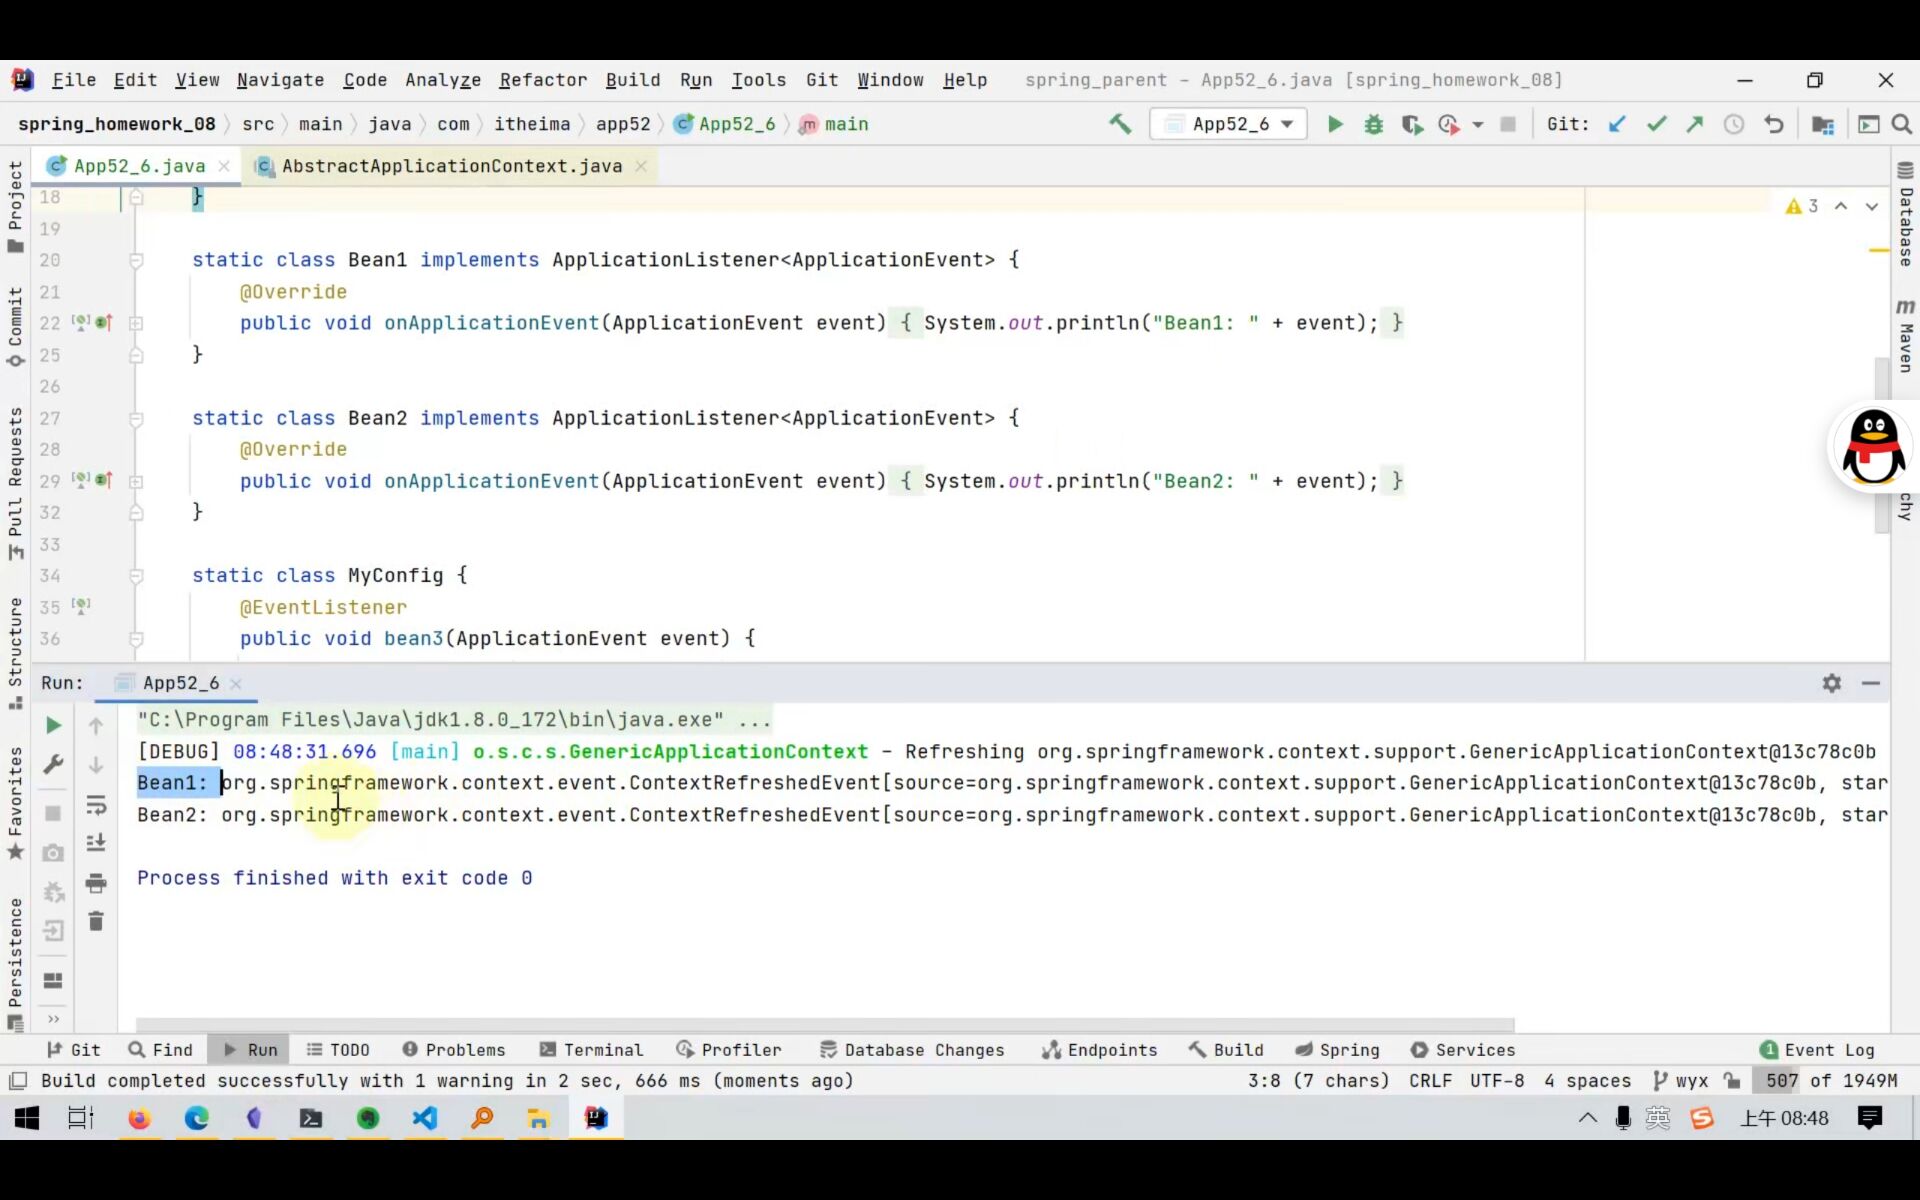Viewport: 1920px width, 1200px height.
Task: Open Project Structure icon in toolbar
Action: (1822, 124)
